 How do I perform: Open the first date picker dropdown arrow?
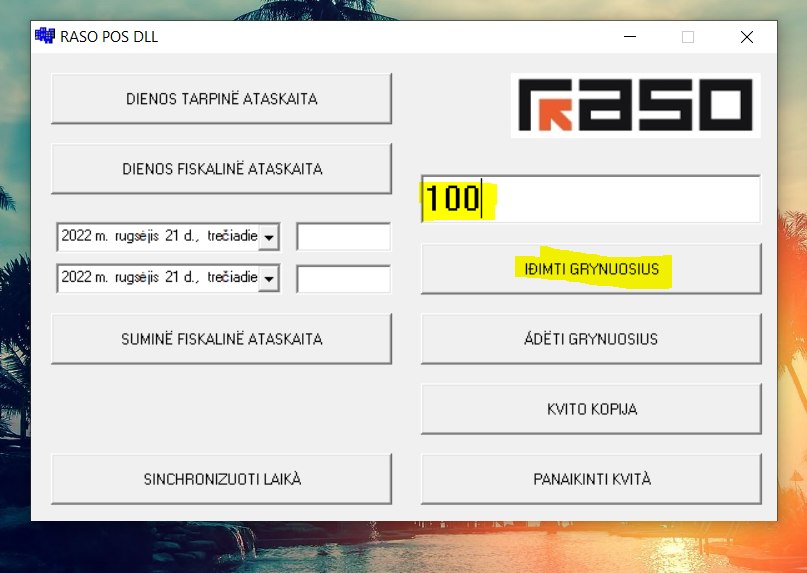coord(269,237)
